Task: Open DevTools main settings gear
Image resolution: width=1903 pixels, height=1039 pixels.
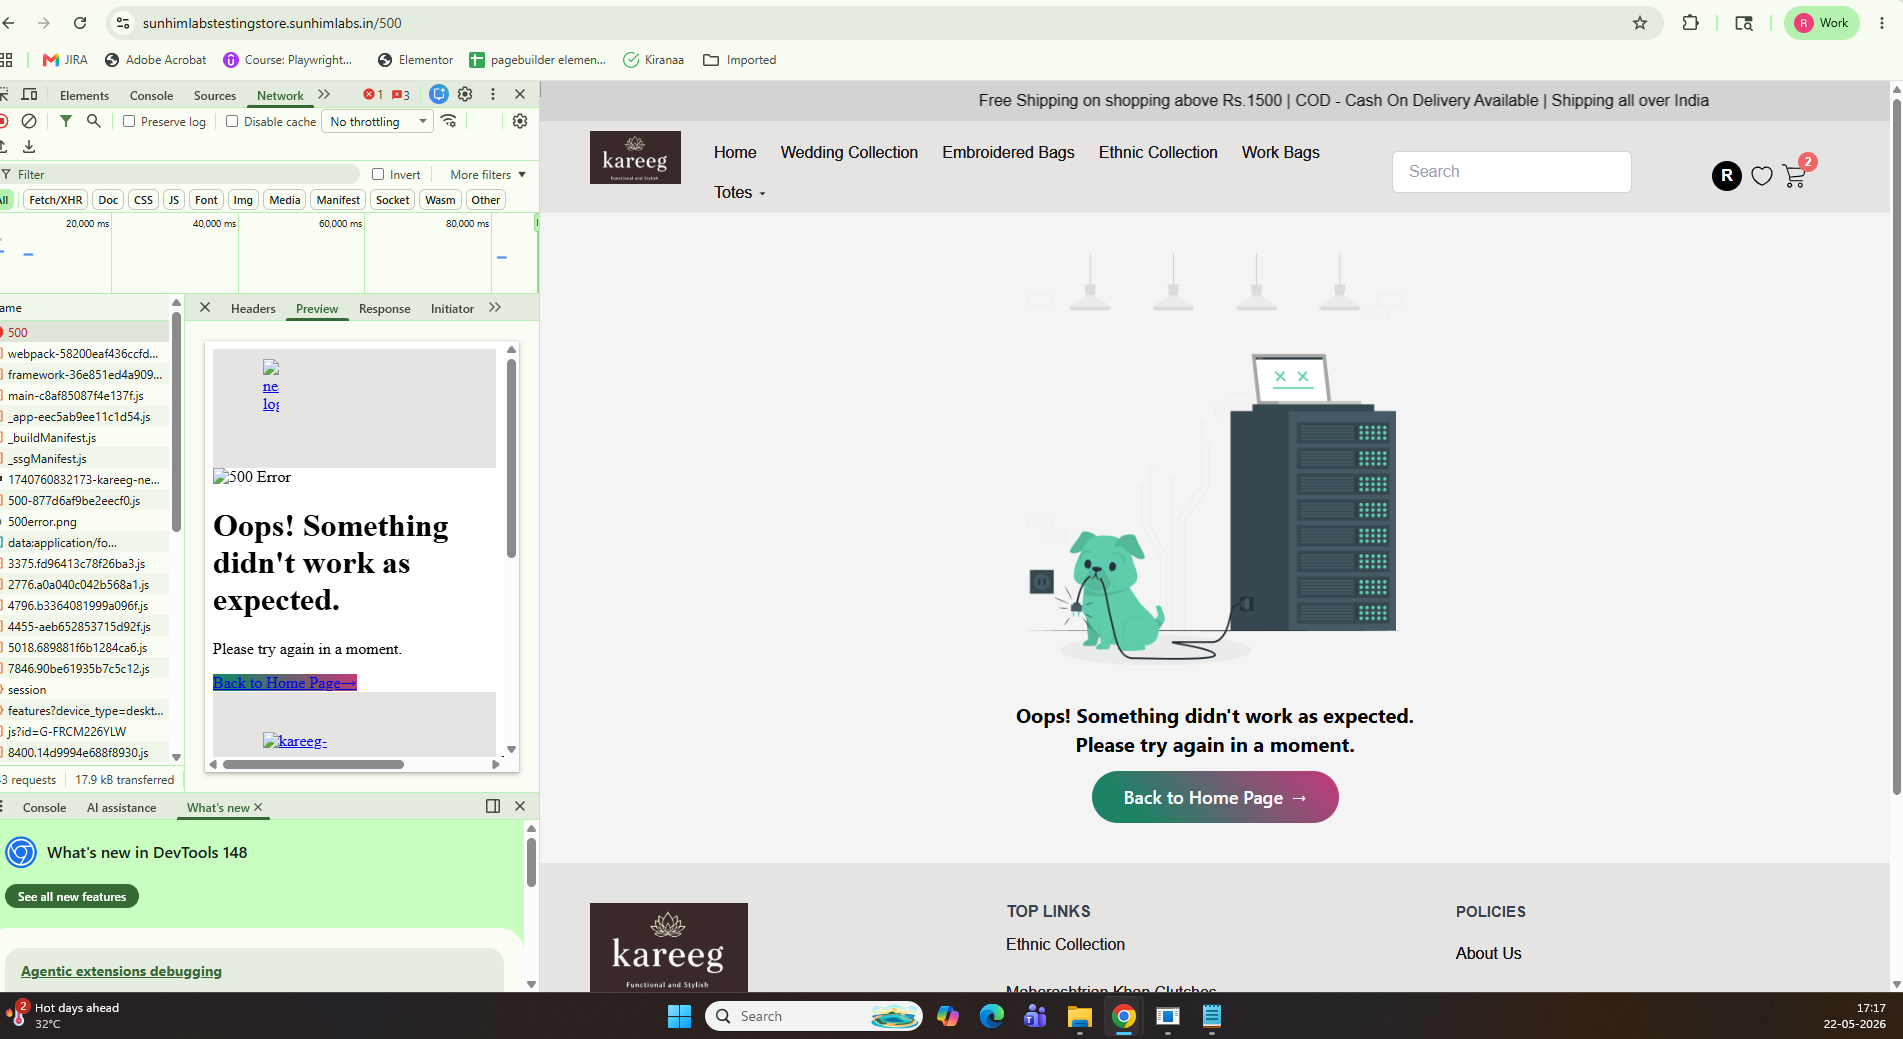Action: coord(465,94)
